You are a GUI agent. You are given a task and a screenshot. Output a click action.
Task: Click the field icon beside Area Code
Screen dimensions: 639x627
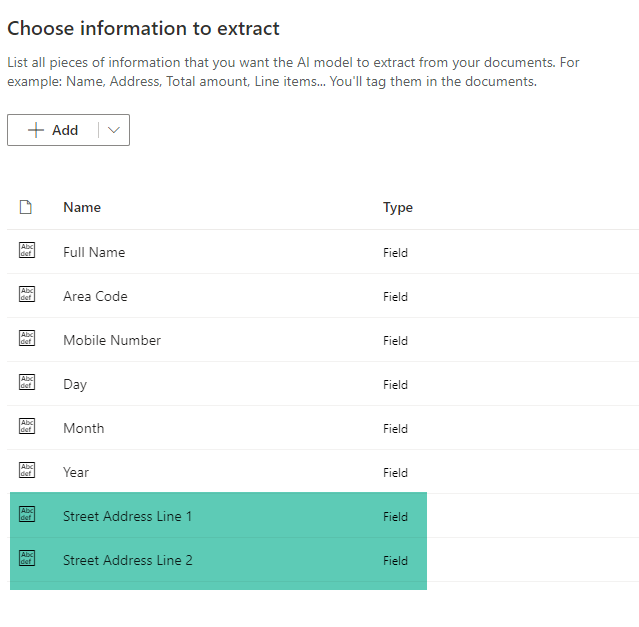[x=27, y=296]
